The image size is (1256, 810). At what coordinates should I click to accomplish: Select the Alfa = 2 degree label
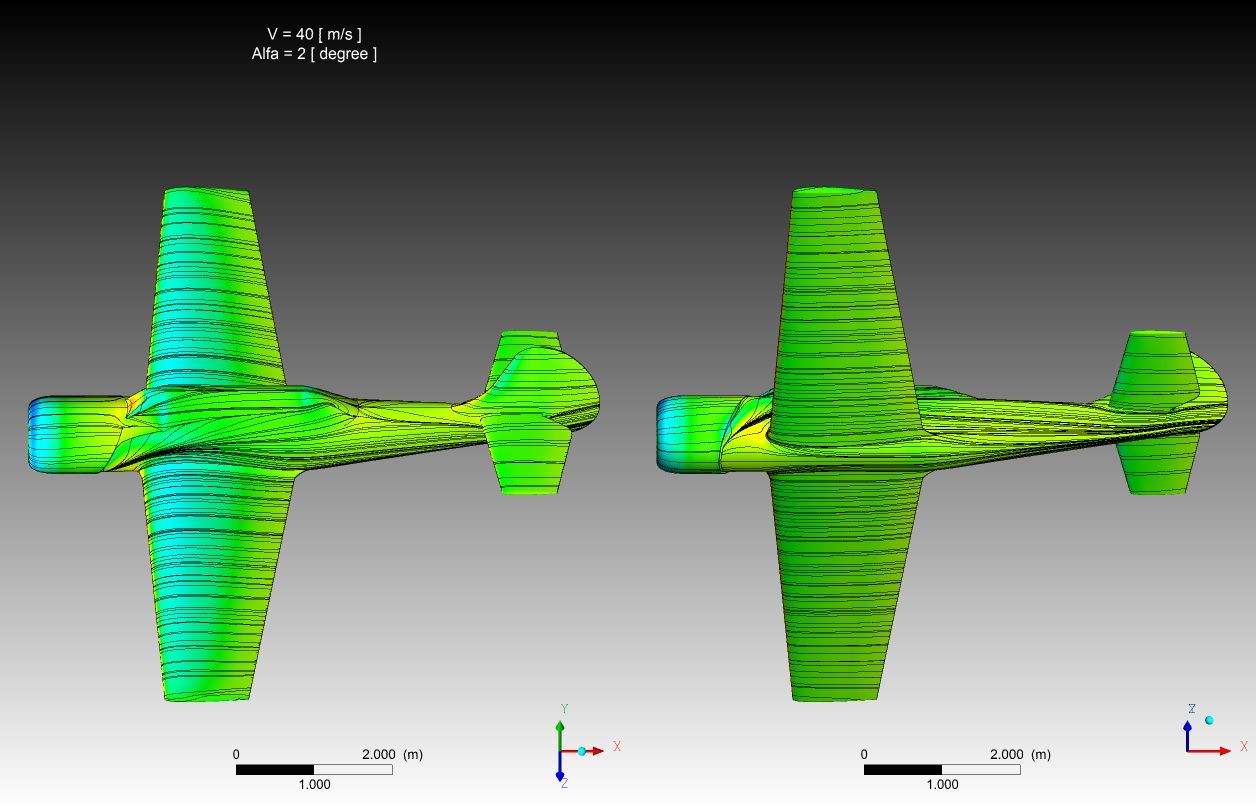pos(314,54)
